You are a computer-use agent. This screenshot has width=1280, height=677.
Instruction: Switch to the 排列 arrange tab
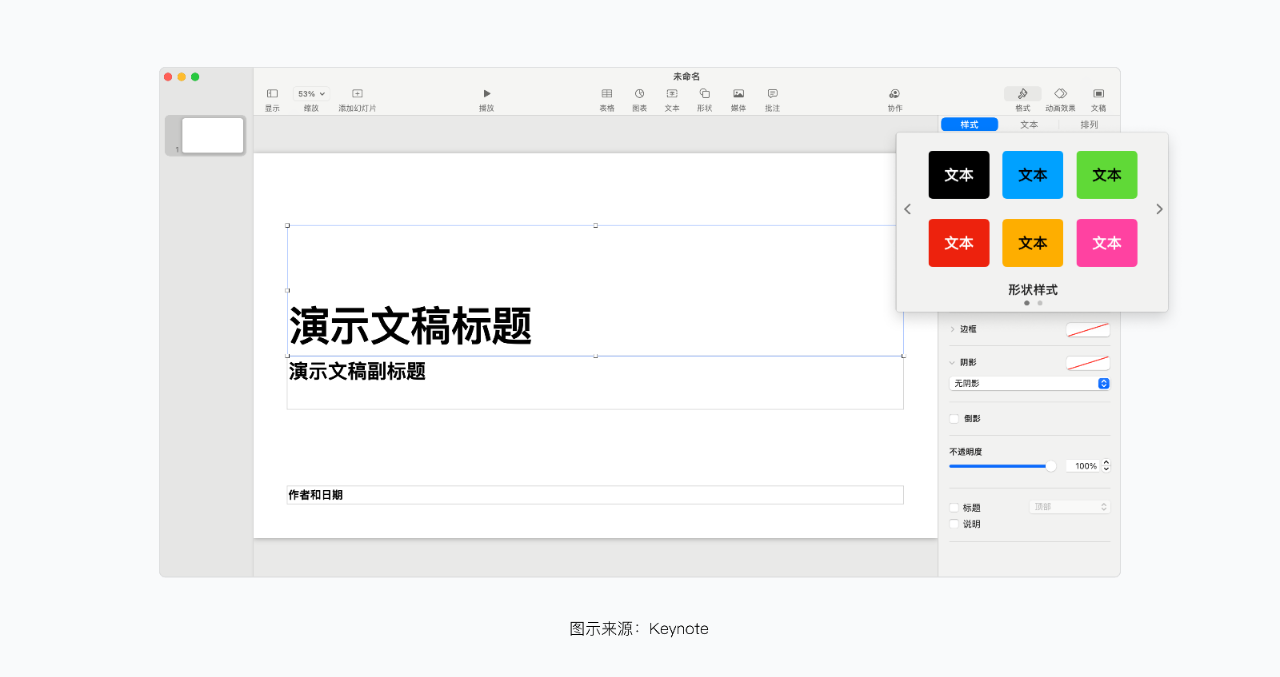point(1089,125)
